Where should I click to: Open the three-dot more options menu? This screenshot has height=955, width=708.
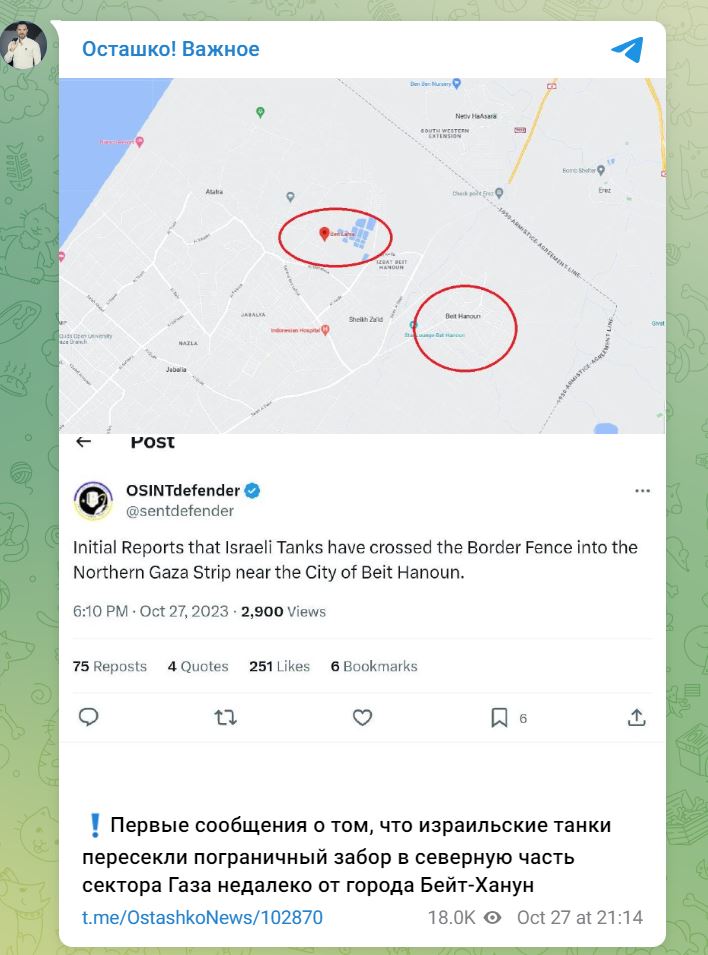coord(642,490)
